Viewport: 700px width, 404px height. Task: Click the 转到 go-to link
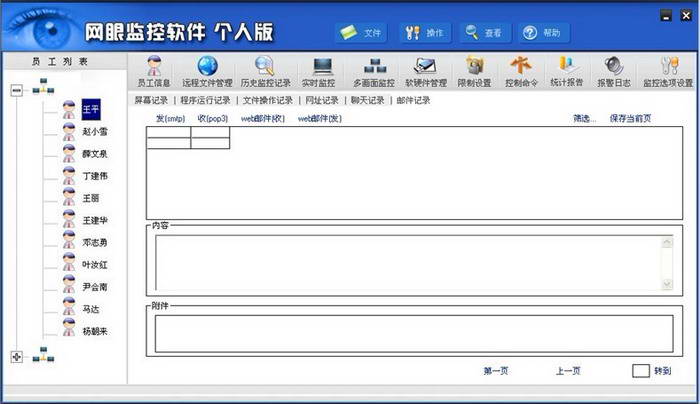(662, 371)
